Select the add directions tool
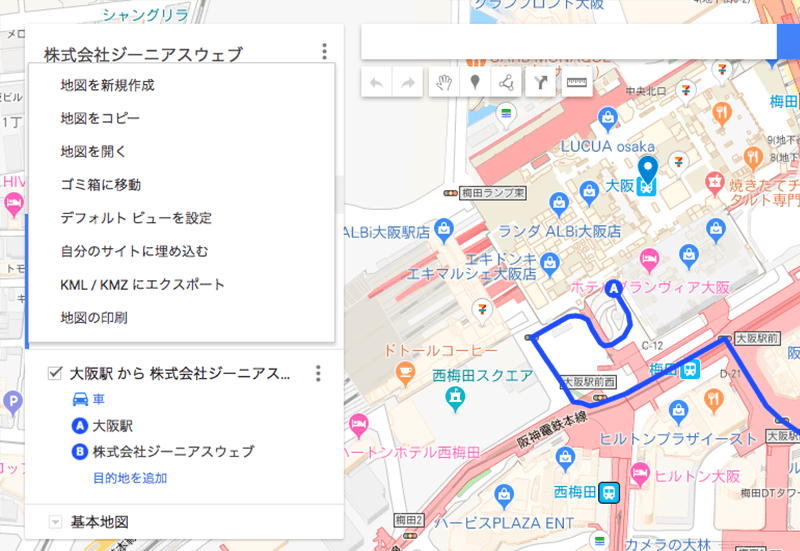The width and height of the screenshot is (800, 551). (540, 82)
